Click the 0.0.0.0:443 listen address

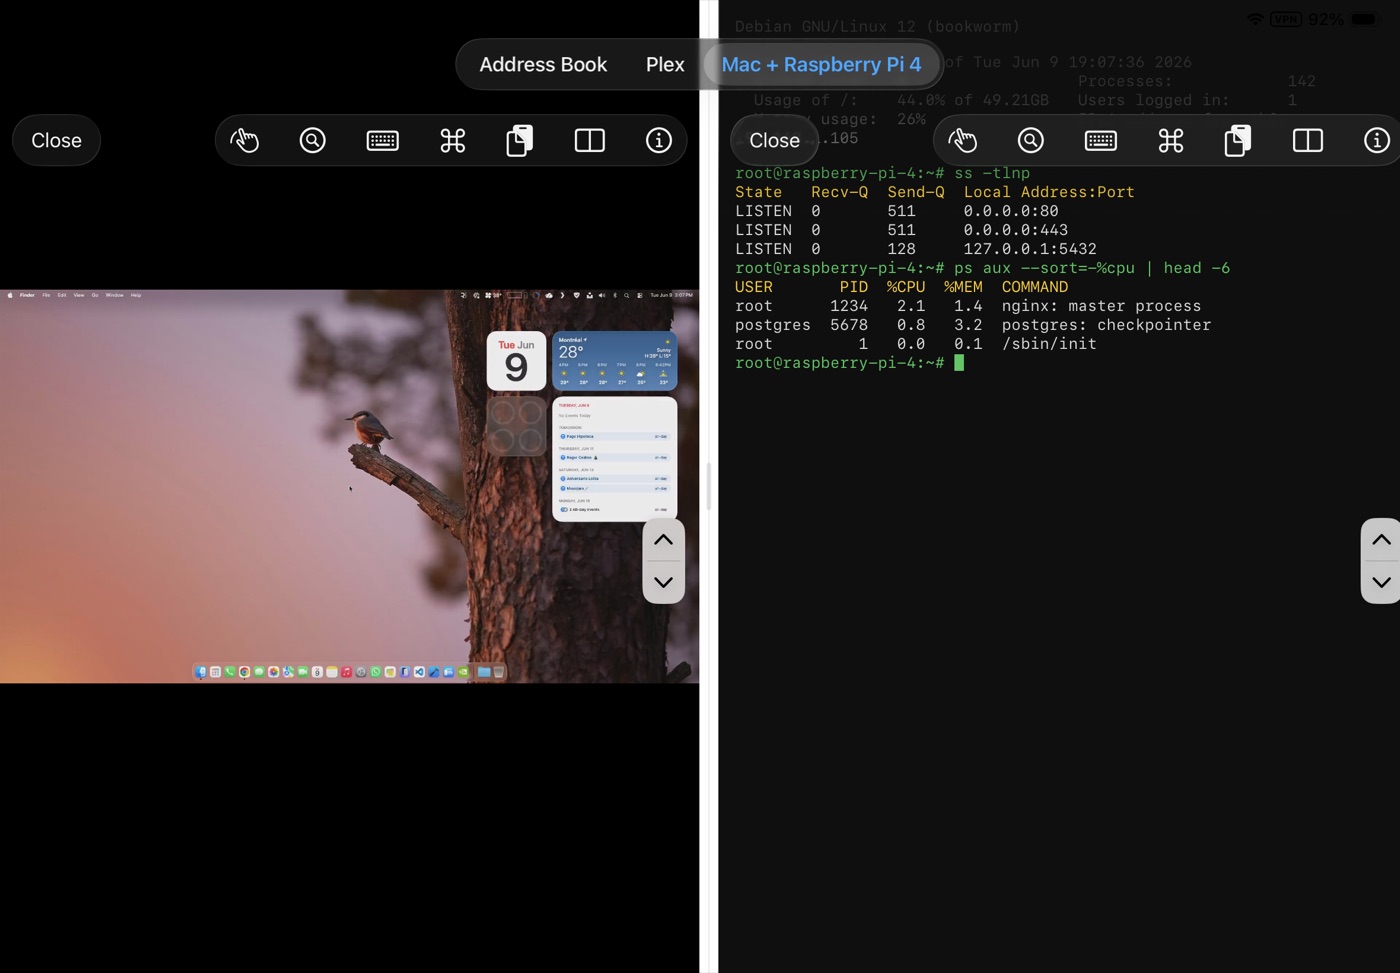tap(1015, 230)
